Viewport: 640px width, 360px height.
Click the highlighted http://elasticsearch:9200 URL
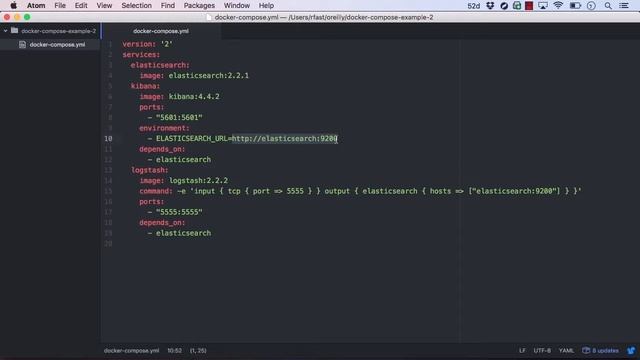(x=284, y=139)
